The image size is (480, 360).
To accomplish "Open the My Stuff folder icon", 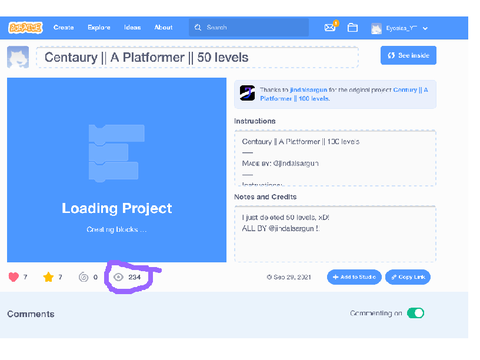I will click(x=352, y=28).
